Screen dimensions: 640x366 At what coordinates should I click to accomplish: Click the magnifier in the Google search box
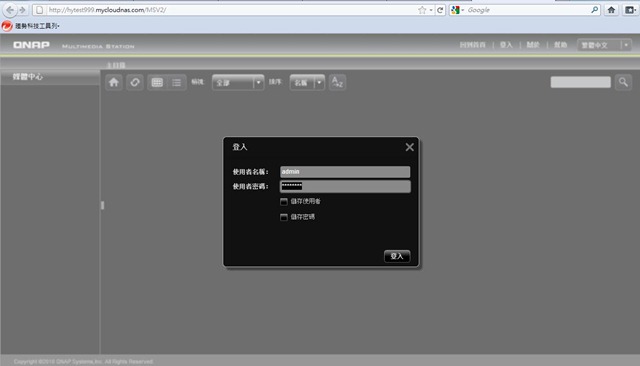594,10
